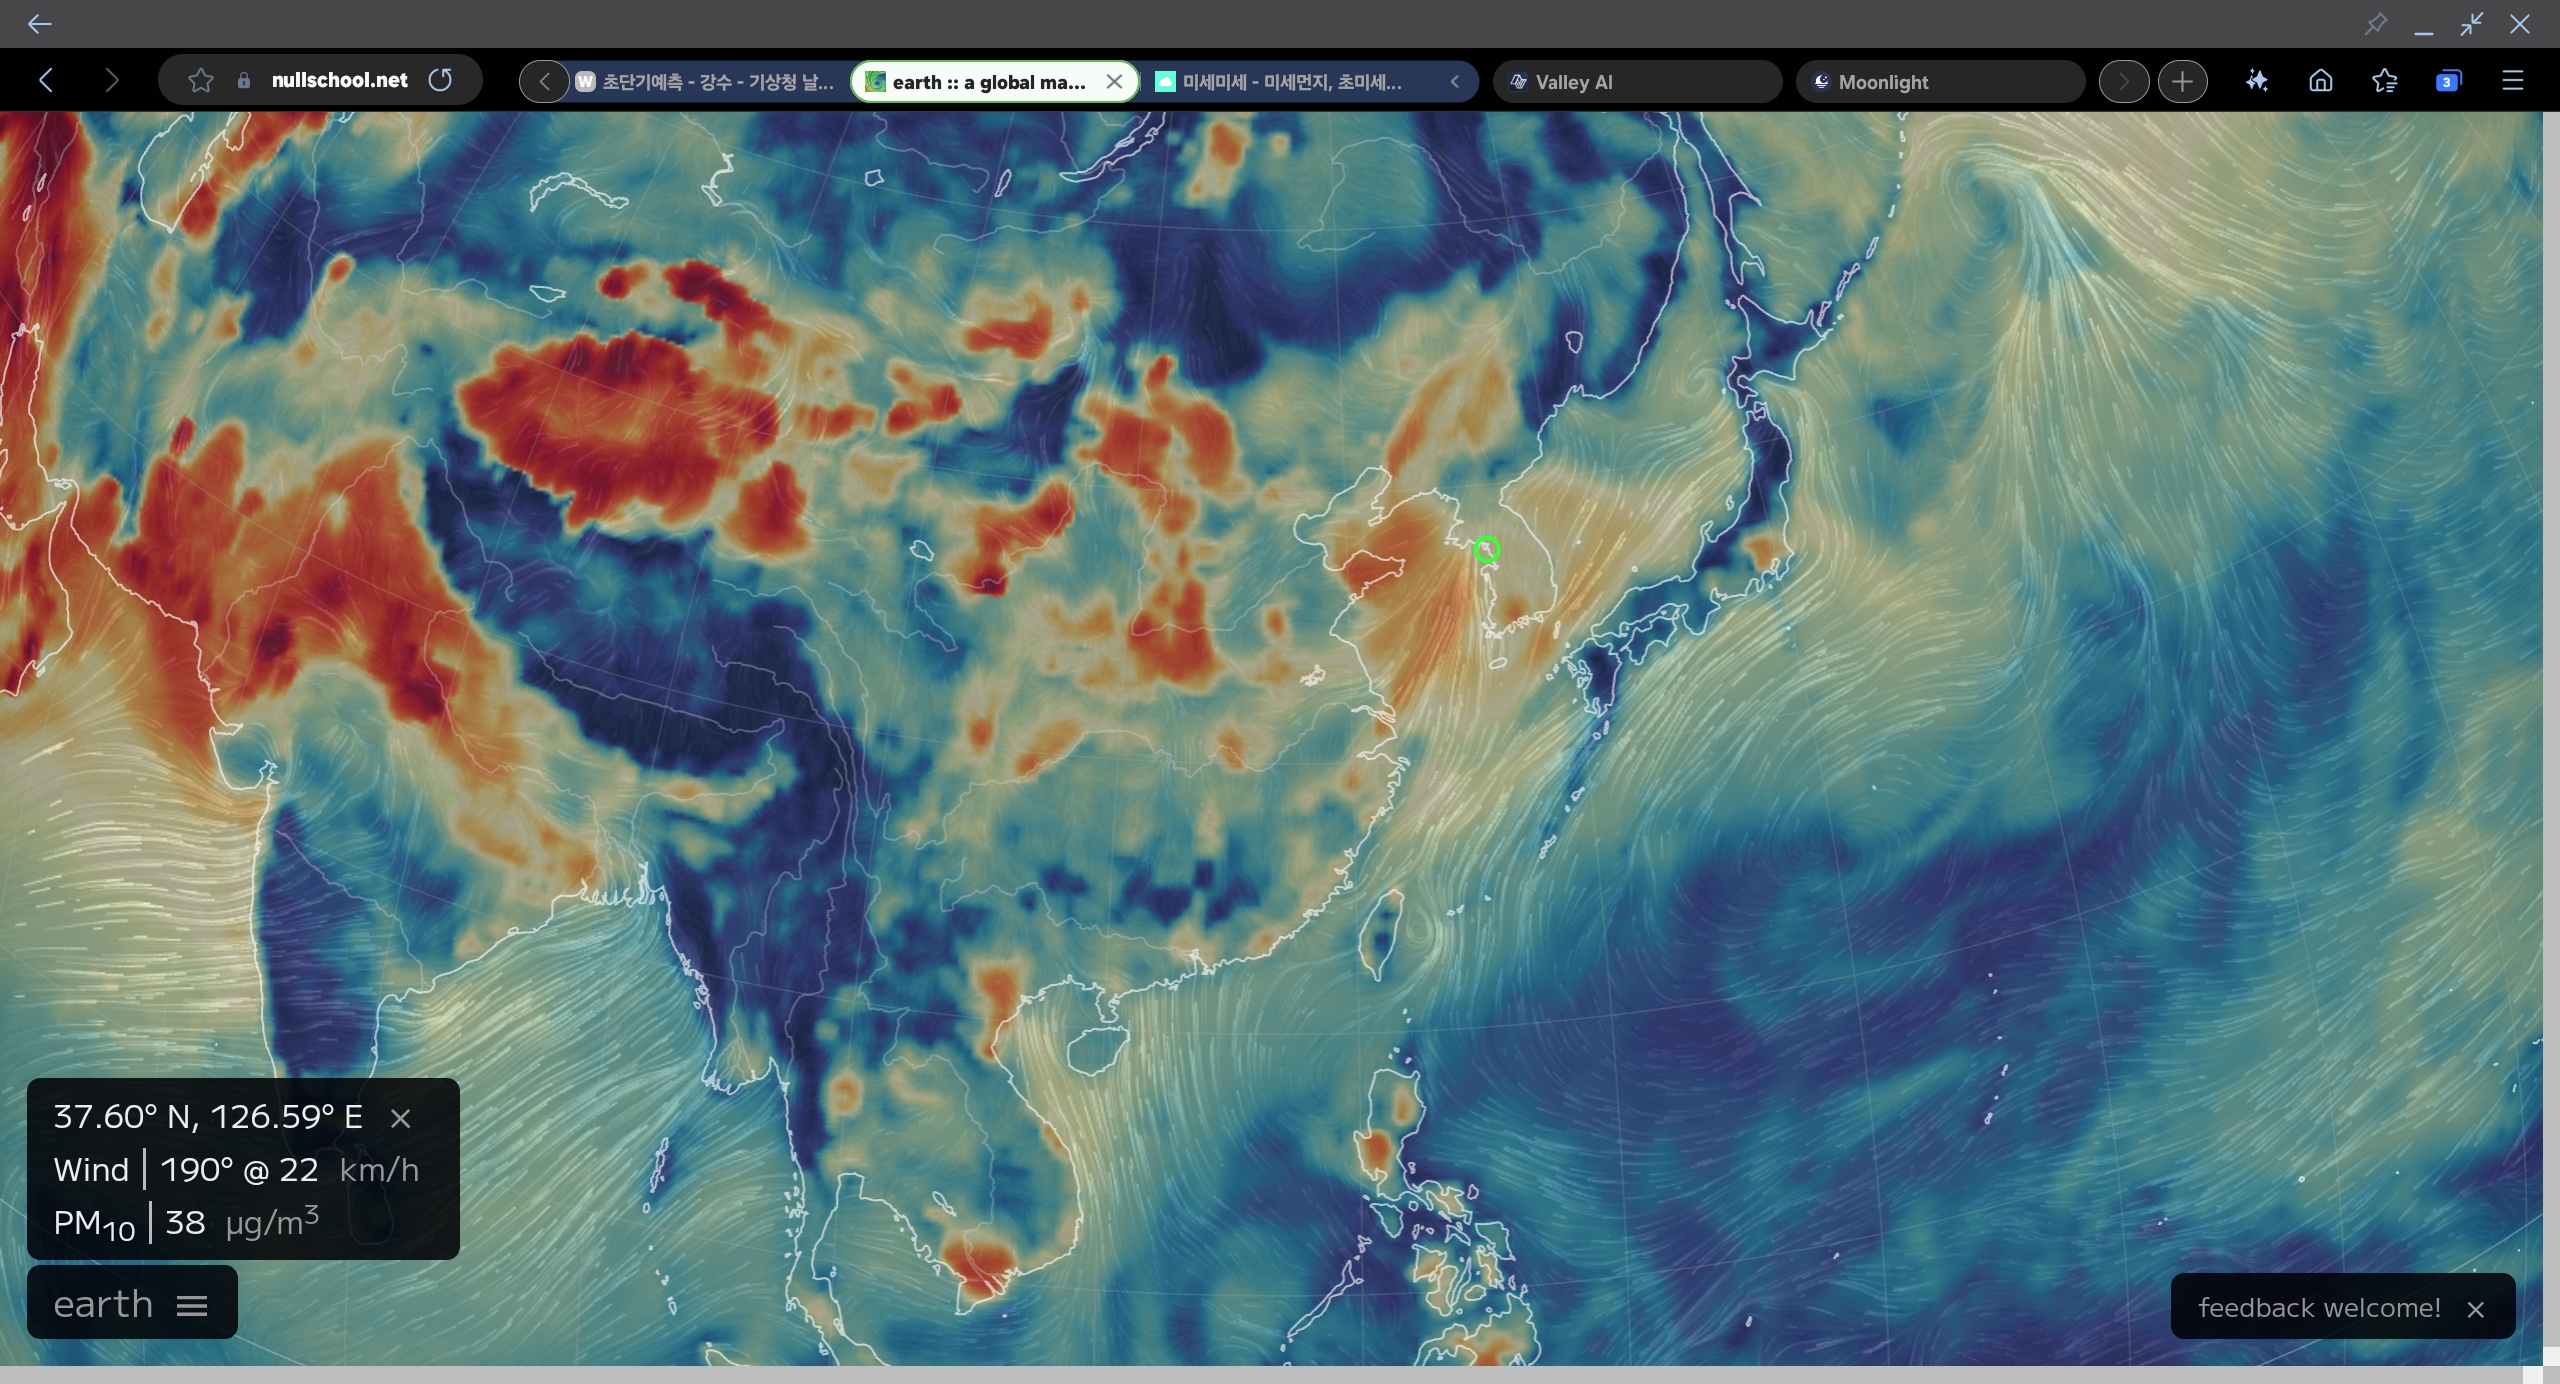This screenshot has width=2560, height=1384.
Task: Click the PM10 value 38
Action: [x=185, y=1222]
